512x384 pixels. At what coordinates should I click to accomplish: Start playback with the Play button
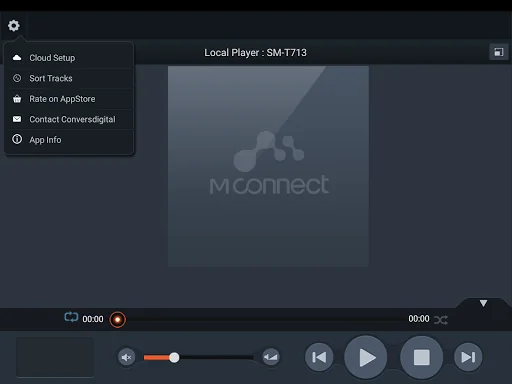[x=366, y=357]
